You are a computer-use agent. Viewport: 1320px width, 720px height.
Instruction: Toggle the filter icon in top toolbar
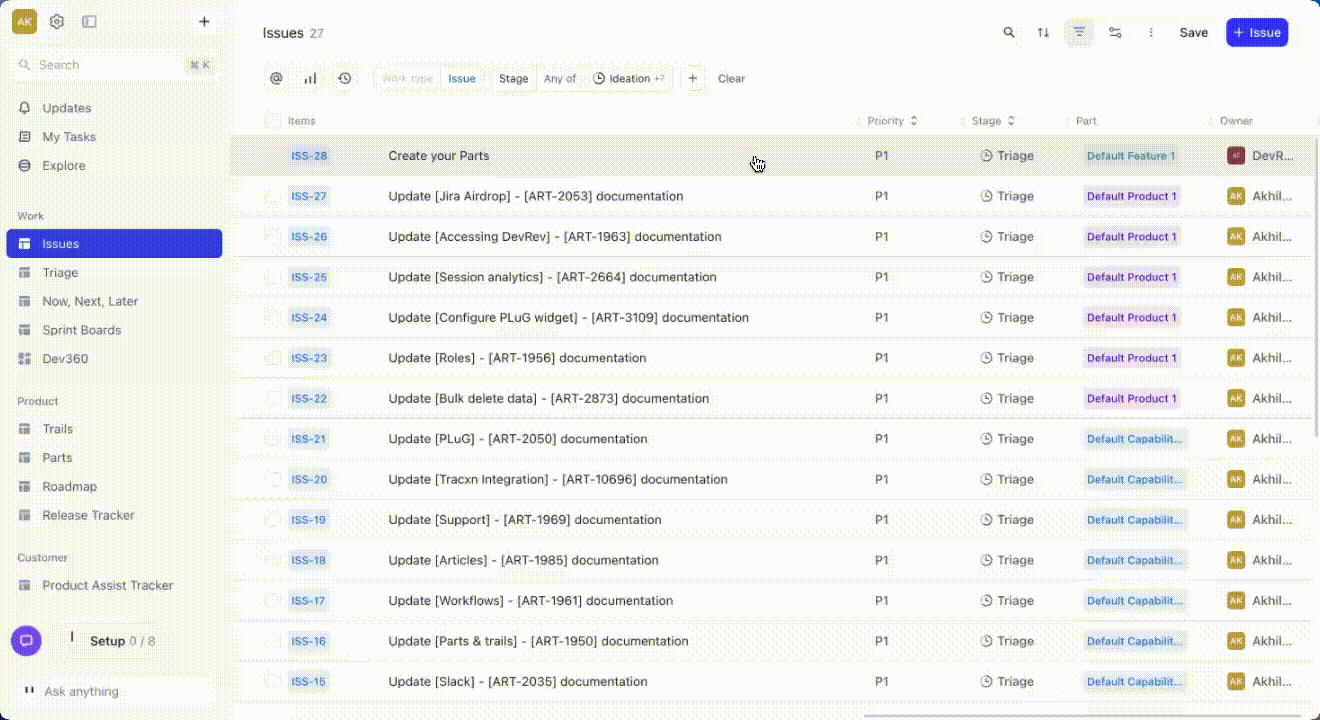tap(1079, 33)
